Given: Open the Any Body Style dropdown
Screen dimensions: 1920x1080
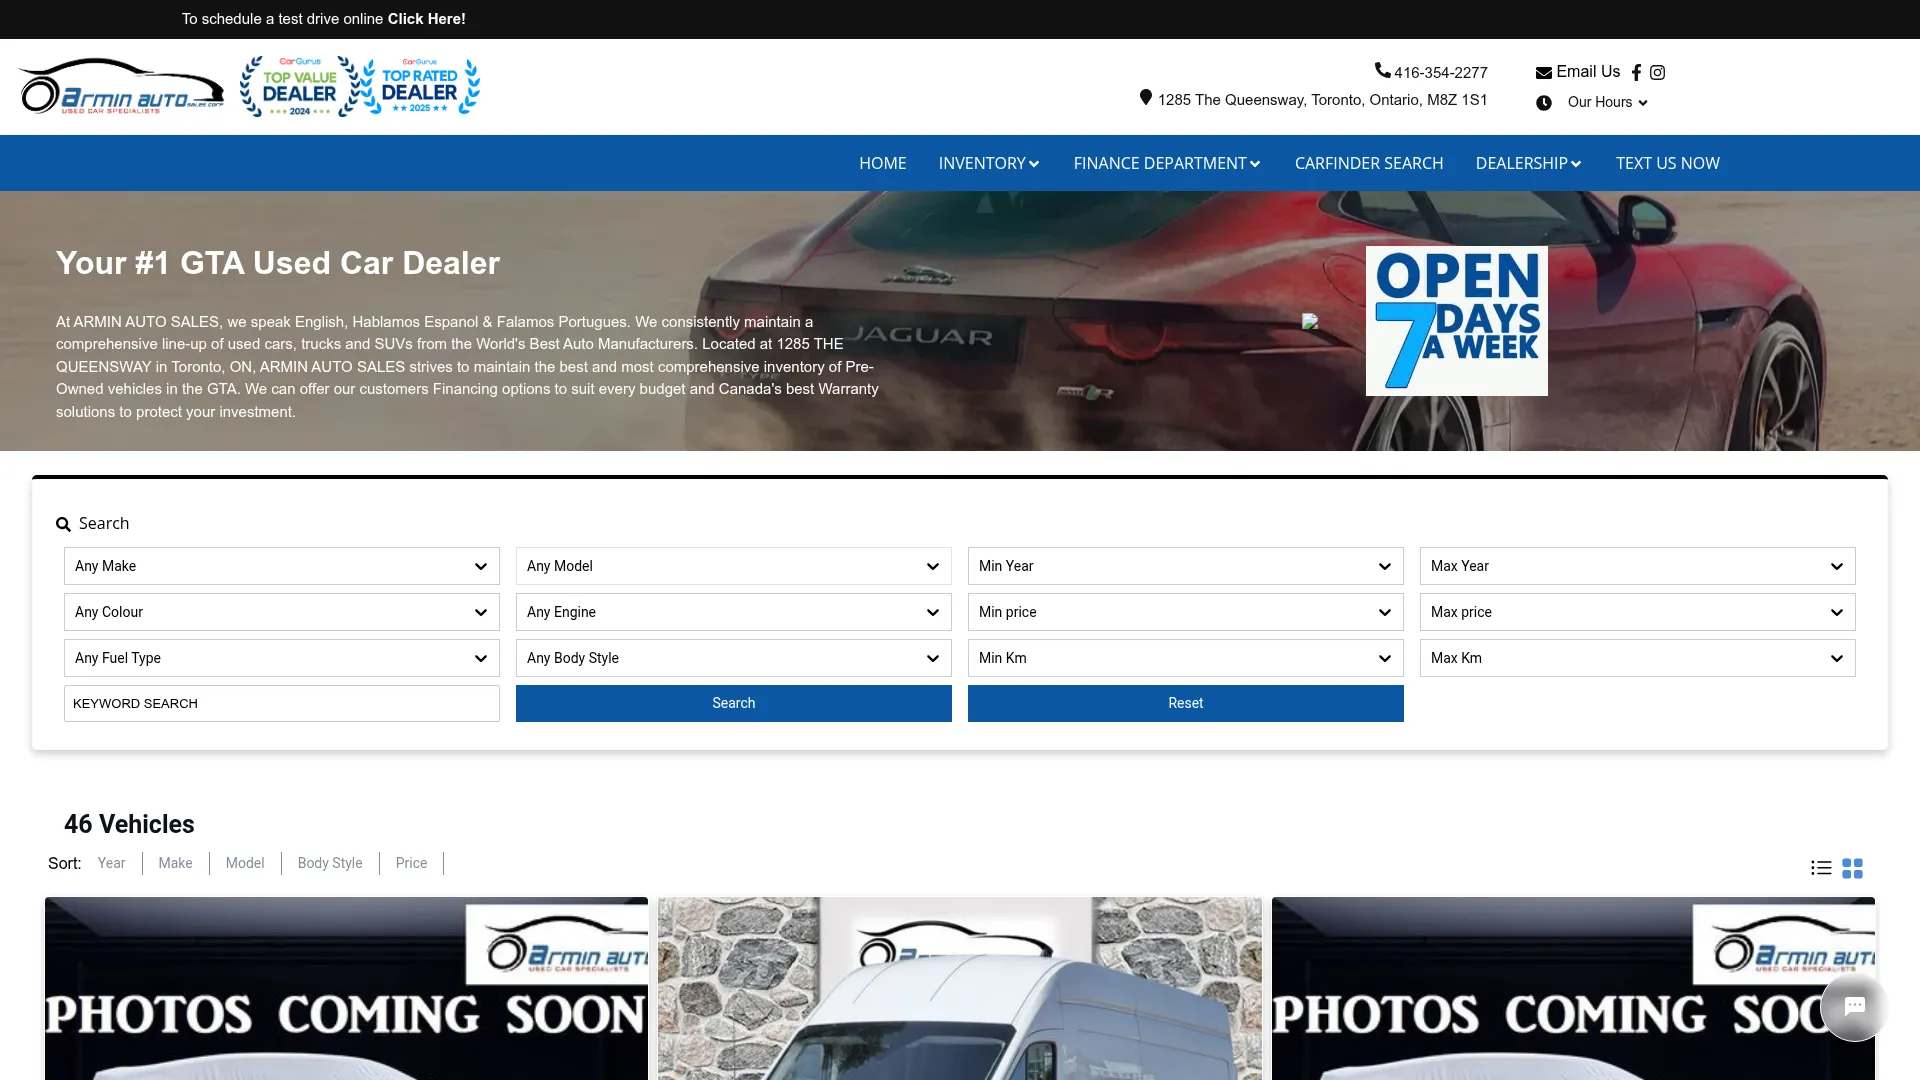Looking at the screenshot, I should tap(734, 658).
